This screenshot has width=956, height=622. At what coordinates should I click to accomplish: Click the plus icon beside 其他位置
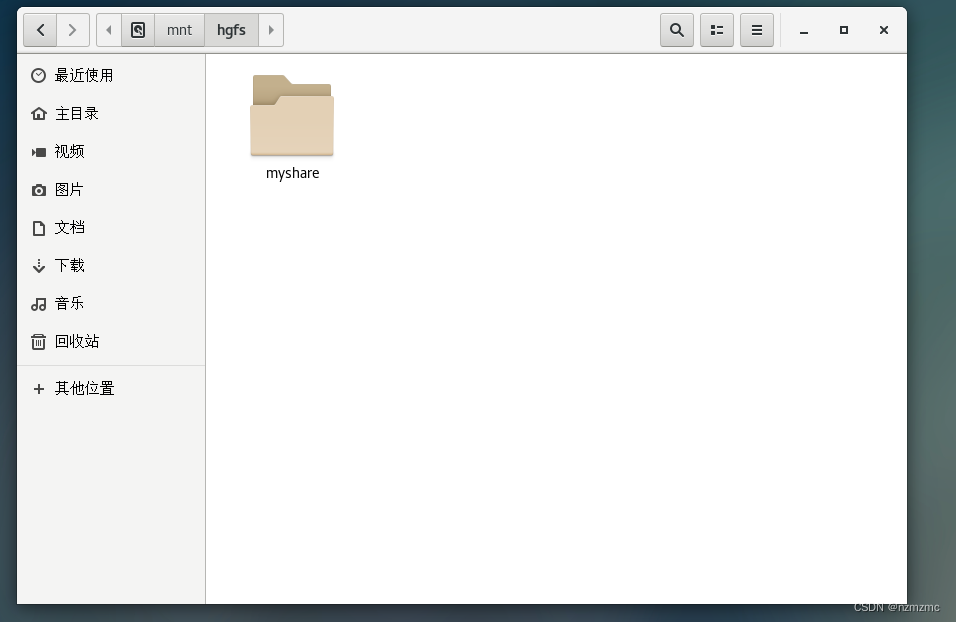[x=38, y=388]
